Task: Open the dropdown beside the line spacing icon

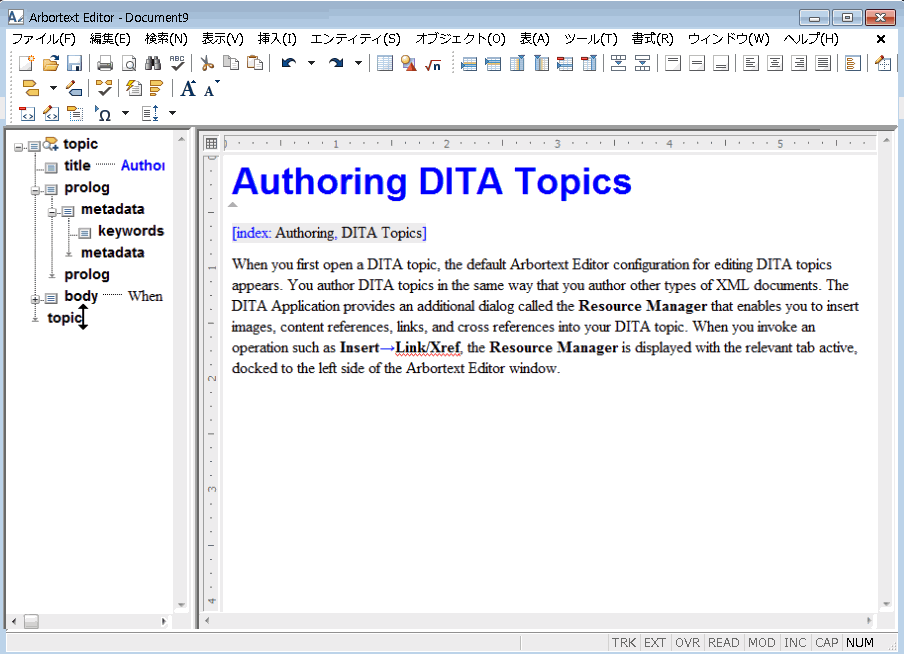Action: tap(172, 114)
